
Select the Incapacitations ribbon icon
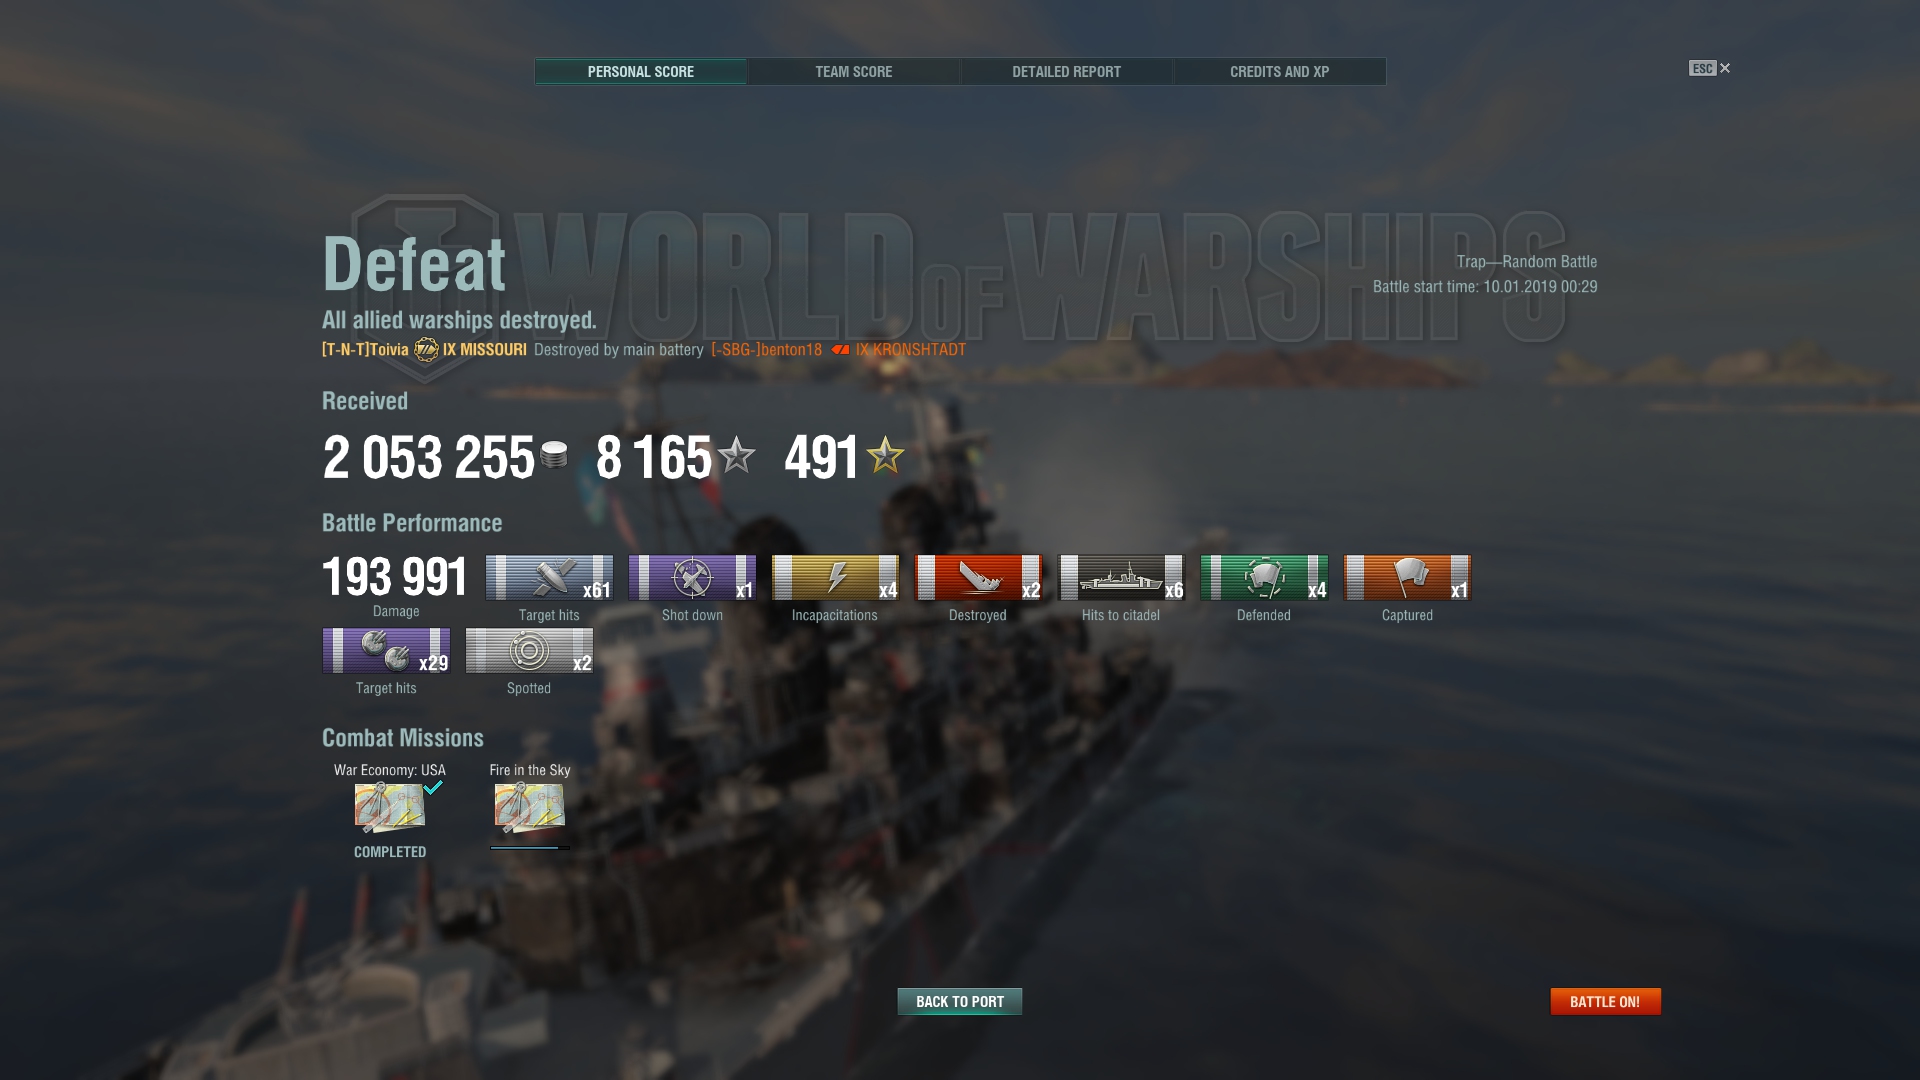pyautogui.click(x=835, y=578)
